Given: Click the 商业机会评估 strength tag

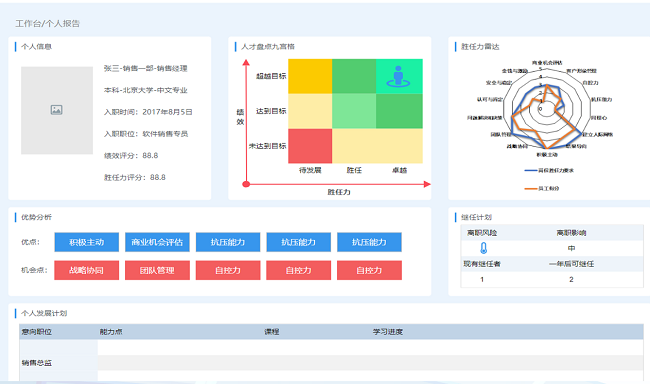Looking at the screenshot, I should pos(157,242).
